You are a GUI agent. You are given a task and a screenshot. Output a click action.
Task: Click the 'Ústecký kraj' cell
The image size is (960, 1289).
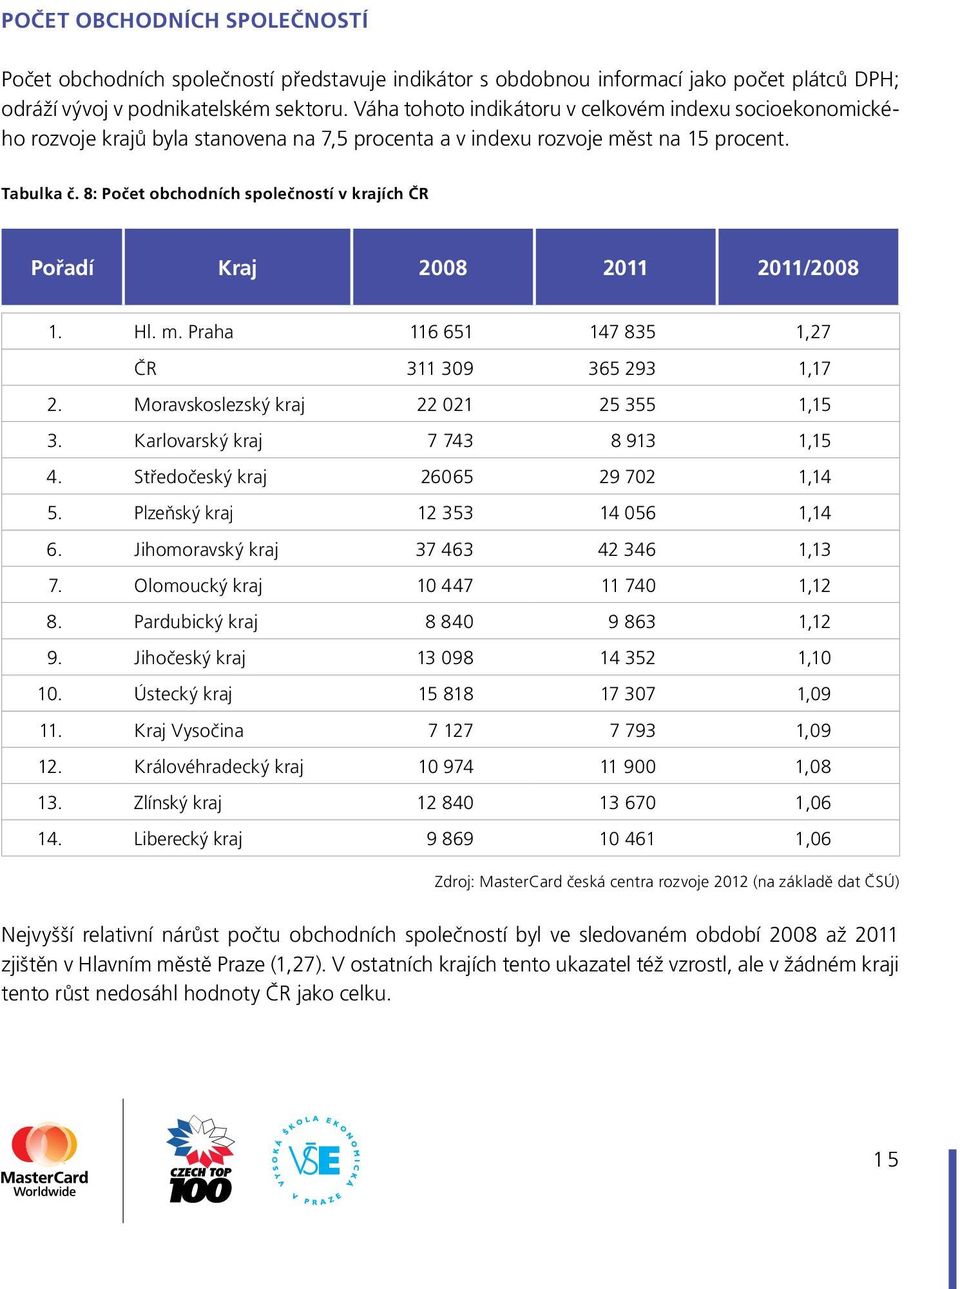tap(183, 694)
